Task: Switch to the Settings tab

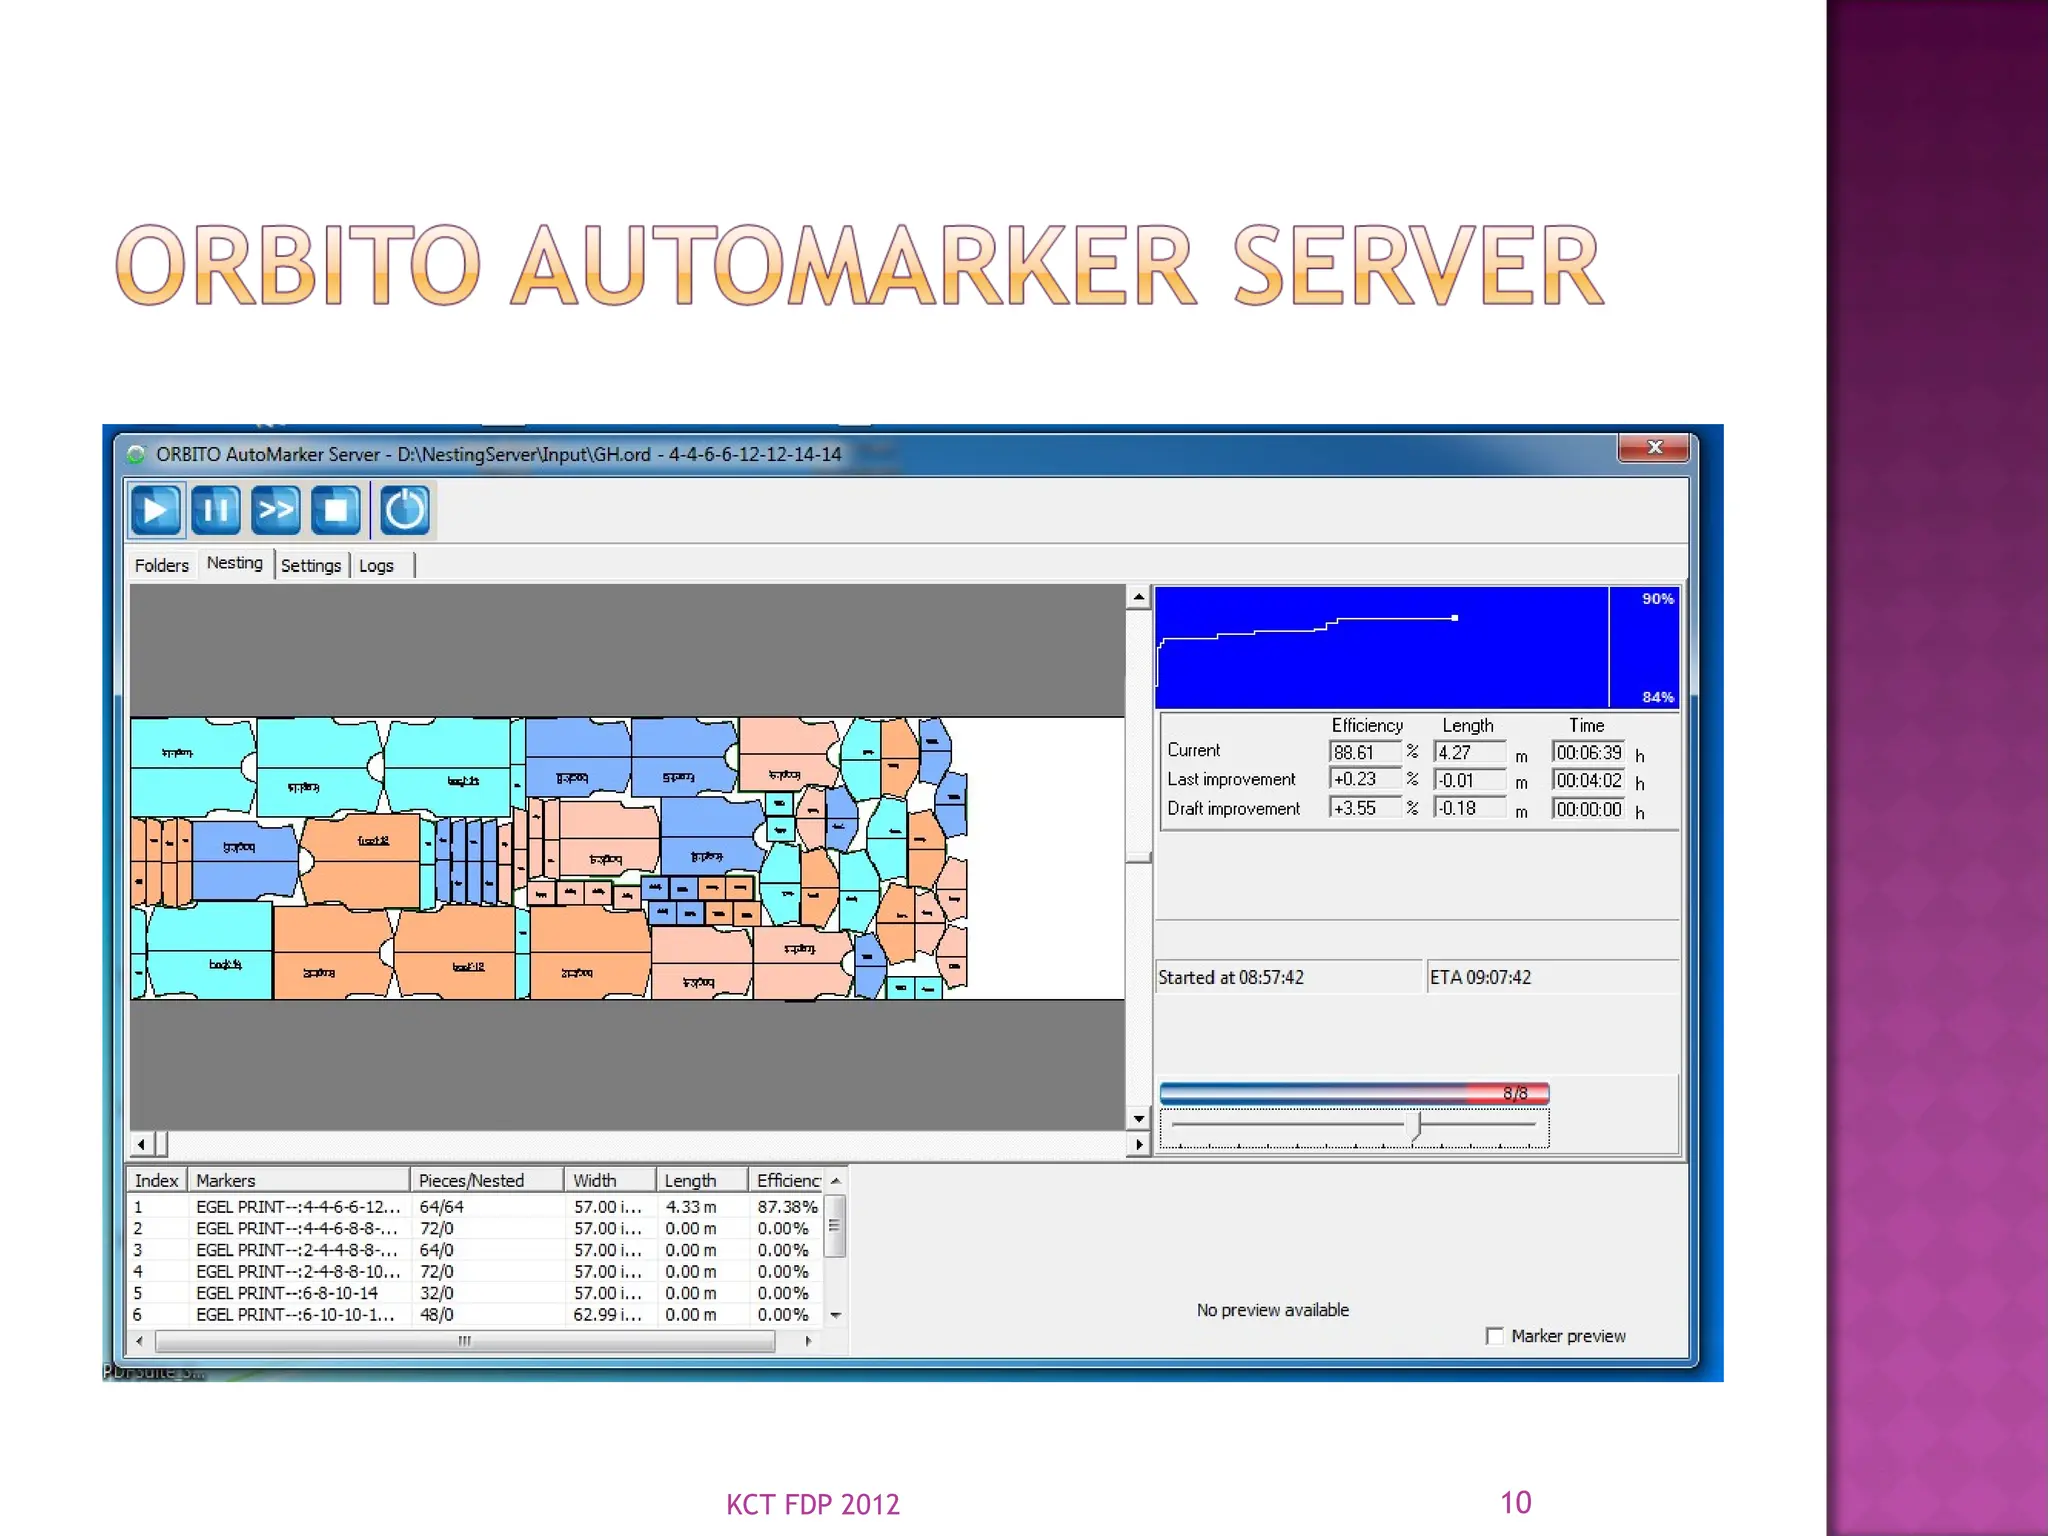Action: click(x=311, y=566)
